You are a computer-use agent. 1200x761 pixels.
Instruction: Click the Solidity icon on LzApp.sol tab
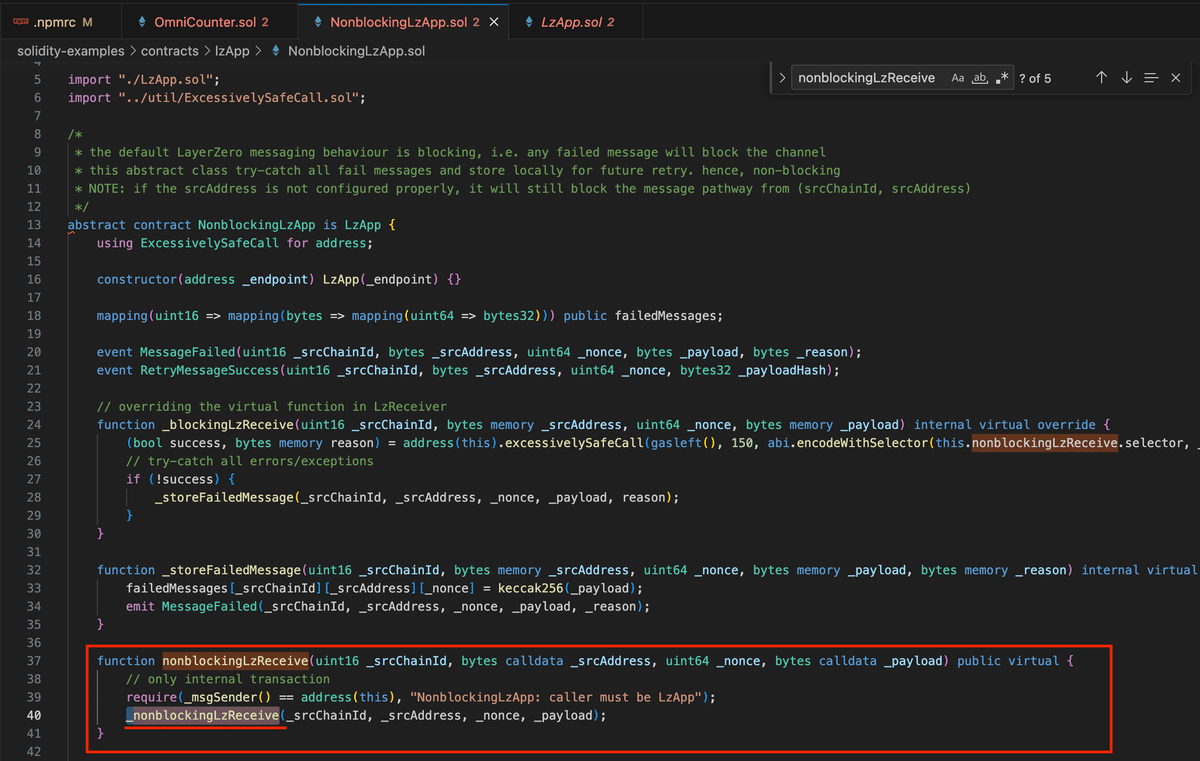click(529, 22)
